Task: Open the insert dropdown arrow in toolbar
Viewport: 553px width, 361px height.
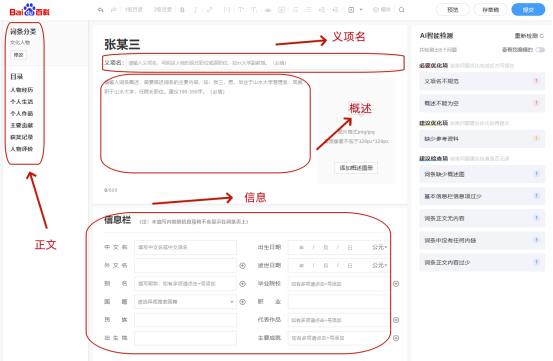Action: point(361,10)
